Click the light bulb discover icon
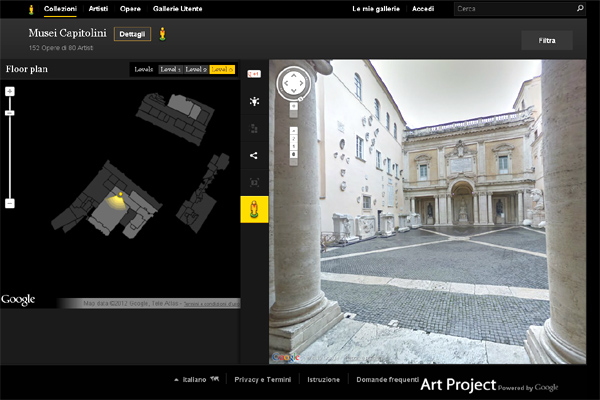This screenshot has height=400, width=600. (254, 101)
